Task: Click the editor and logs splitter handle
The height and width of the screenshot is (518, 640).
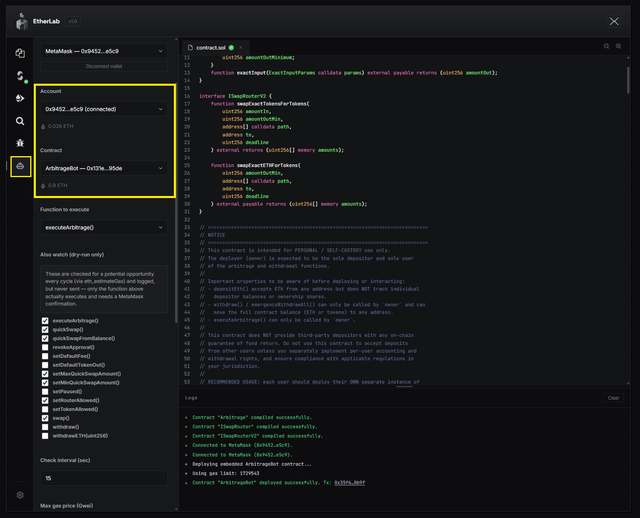Action: point(404,387)
